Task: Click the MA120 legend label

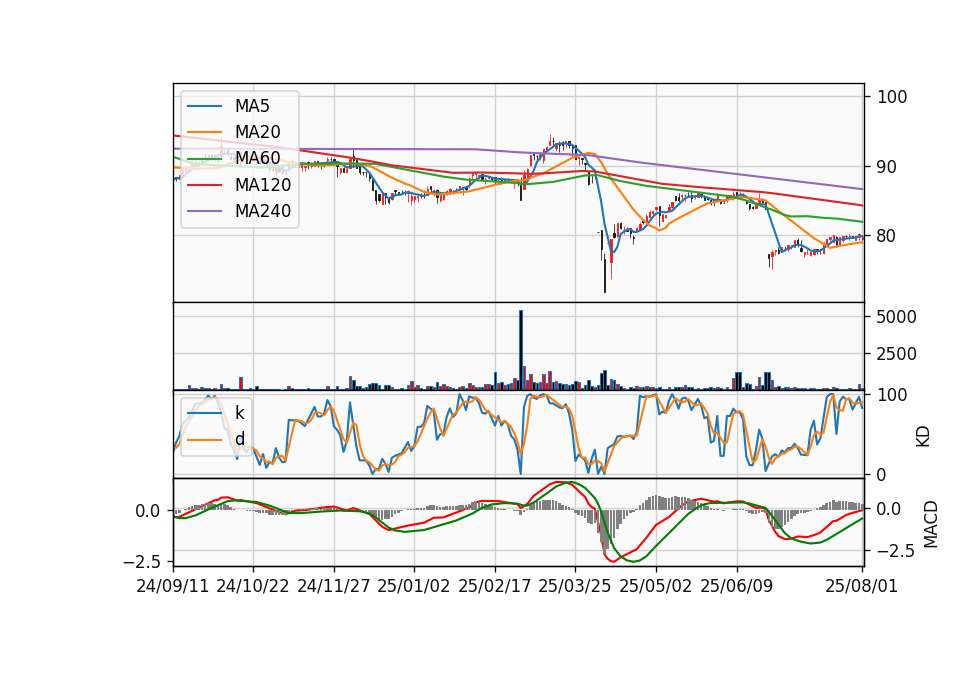Action: tap(263, 185)
